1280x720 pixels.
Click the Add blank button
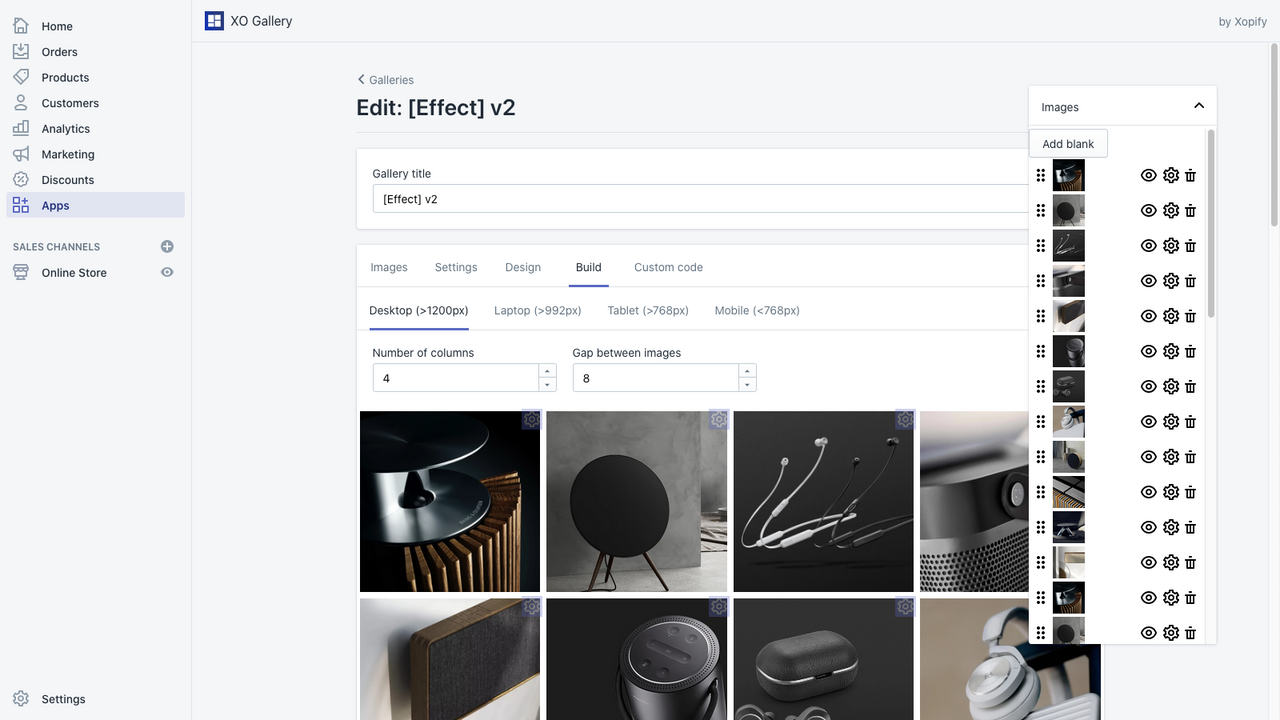click(1068, 143)
